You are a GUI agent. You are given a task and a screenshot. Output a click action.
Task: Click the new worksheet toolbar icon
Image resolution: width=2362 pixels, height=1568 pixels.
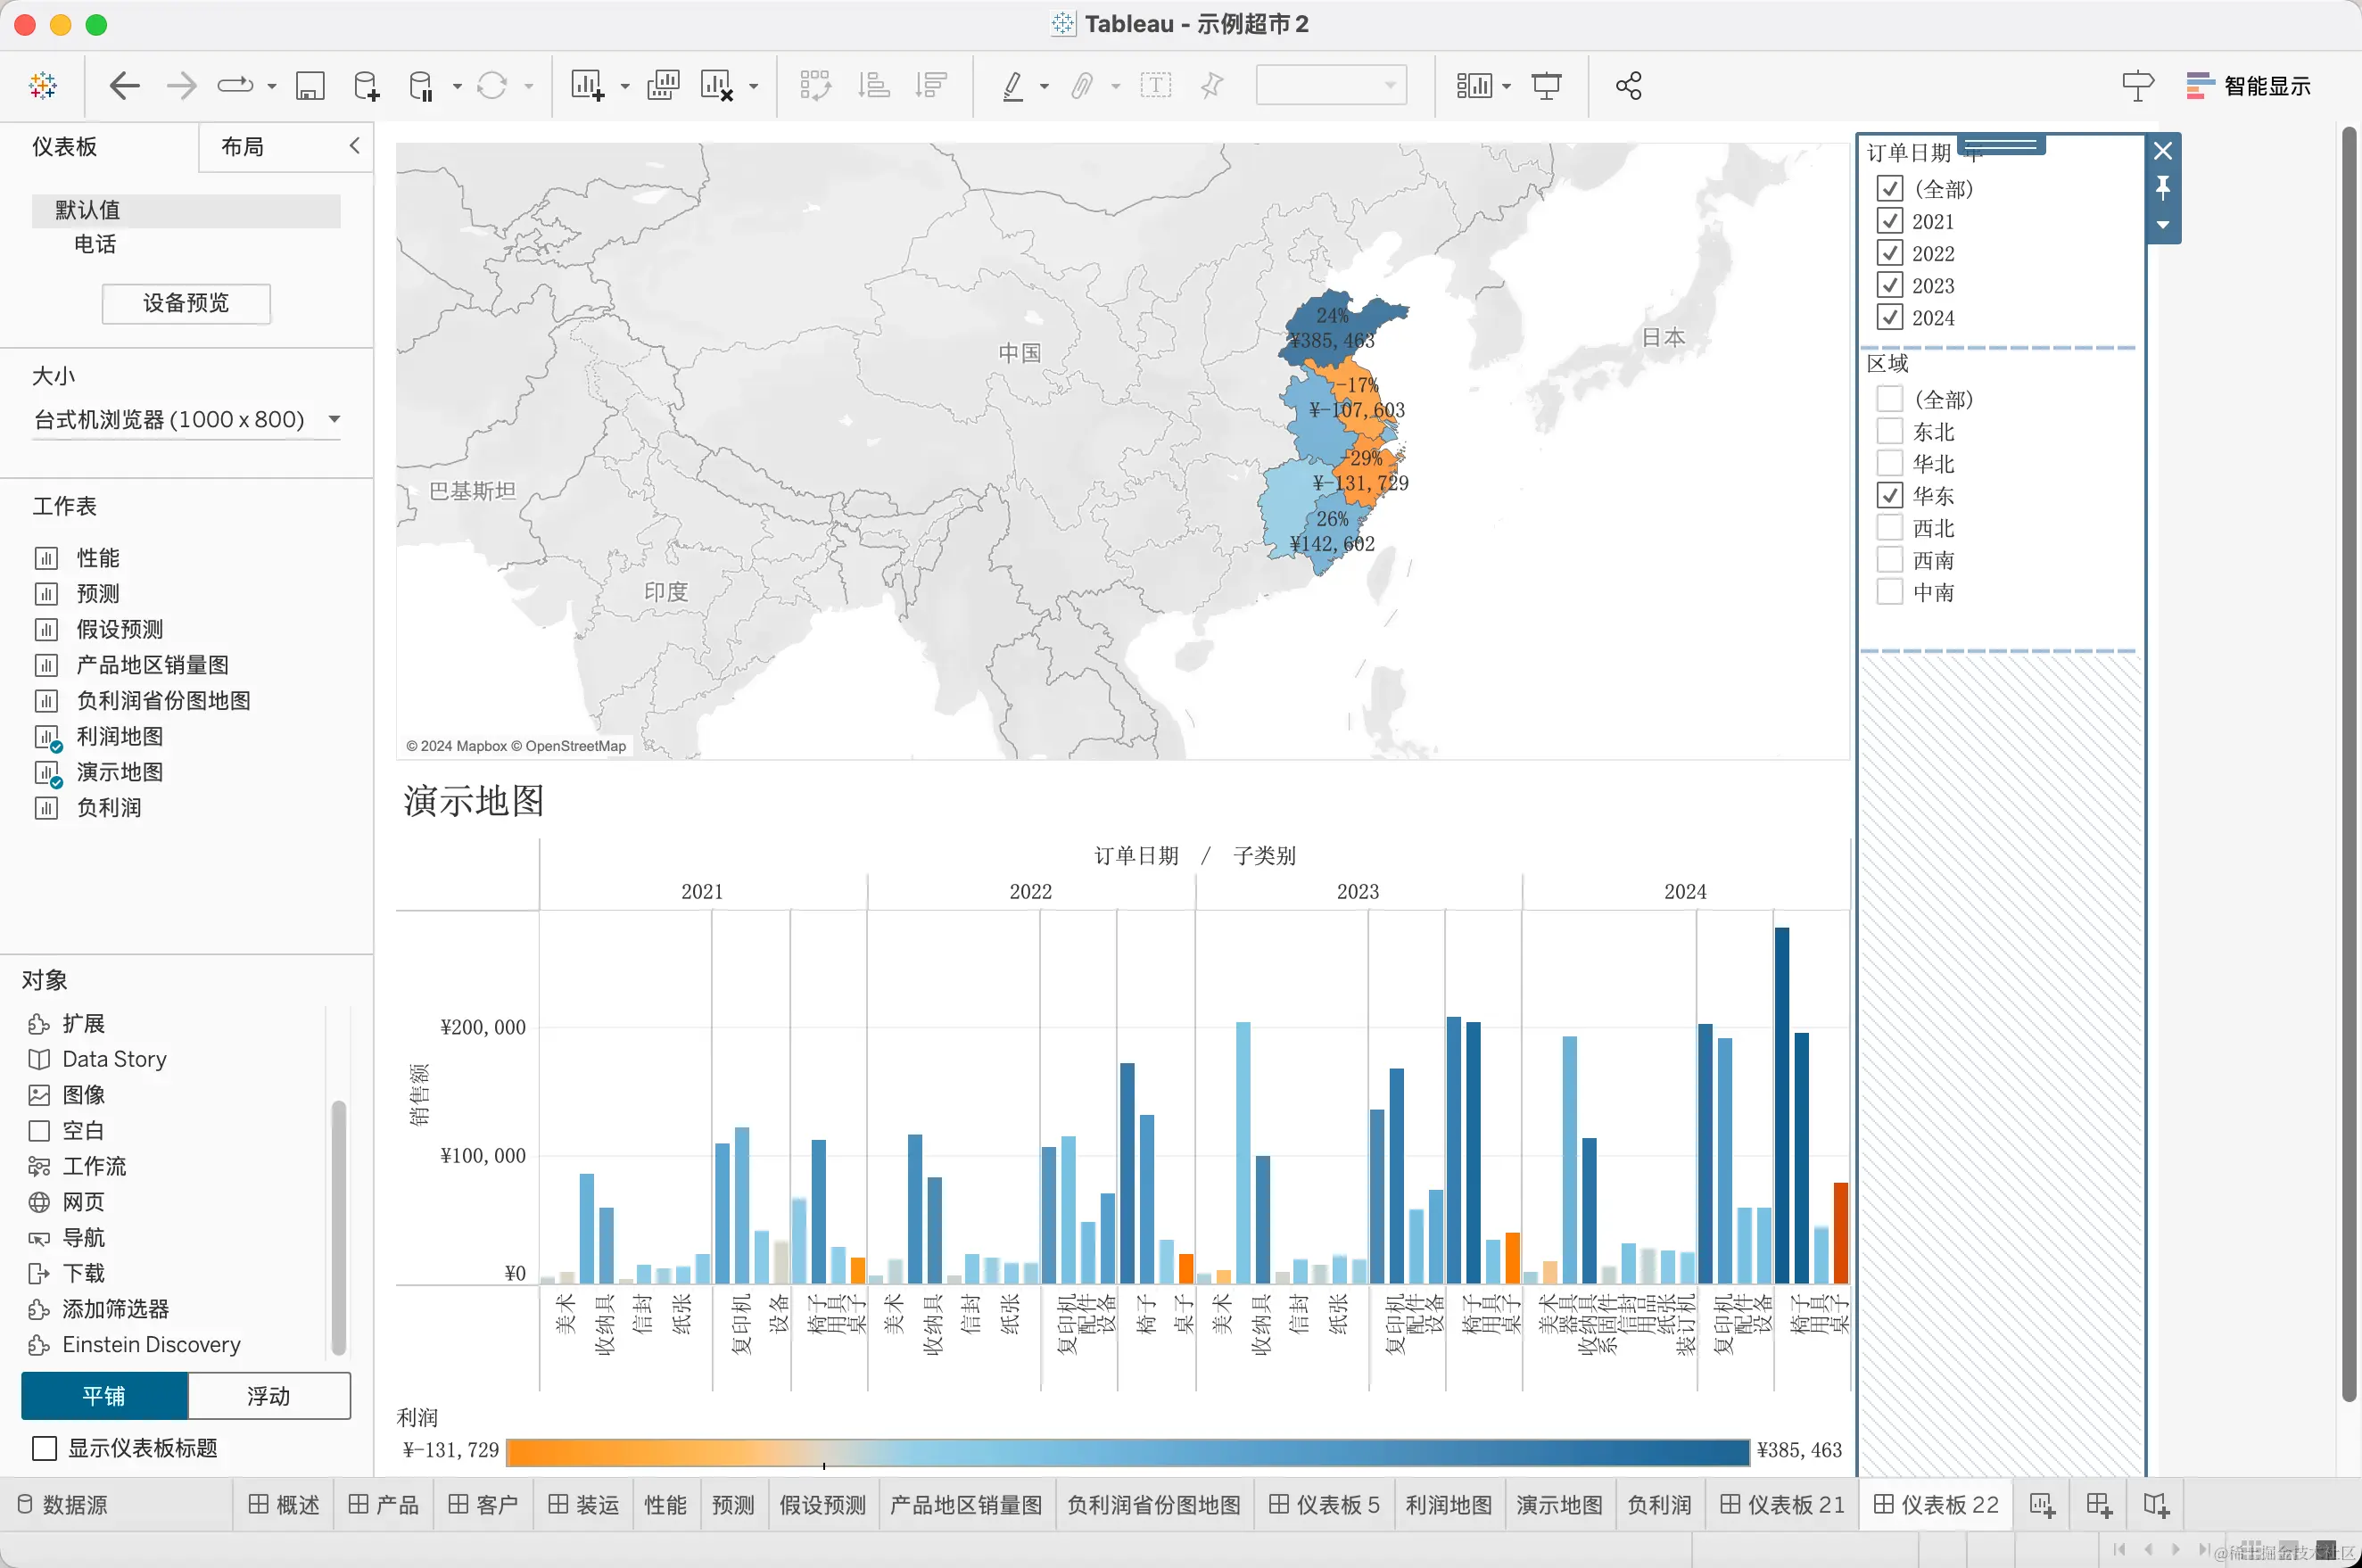point(587,86)
